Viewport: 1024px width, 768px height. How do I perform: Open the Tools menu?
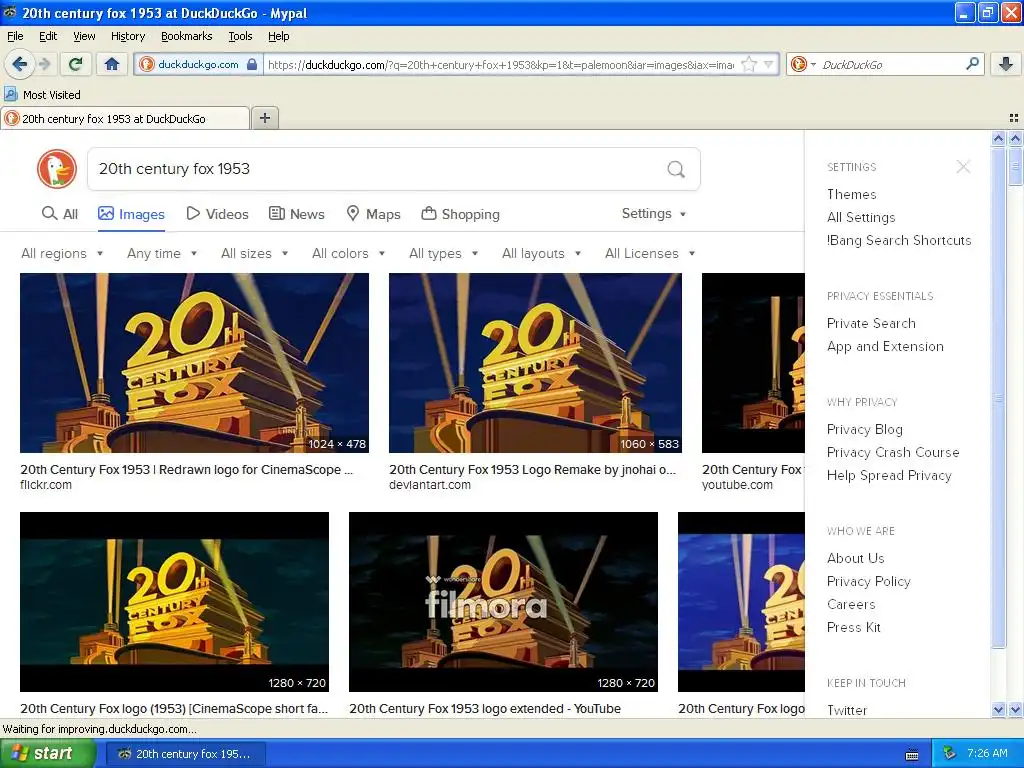[x=240, y=36]
